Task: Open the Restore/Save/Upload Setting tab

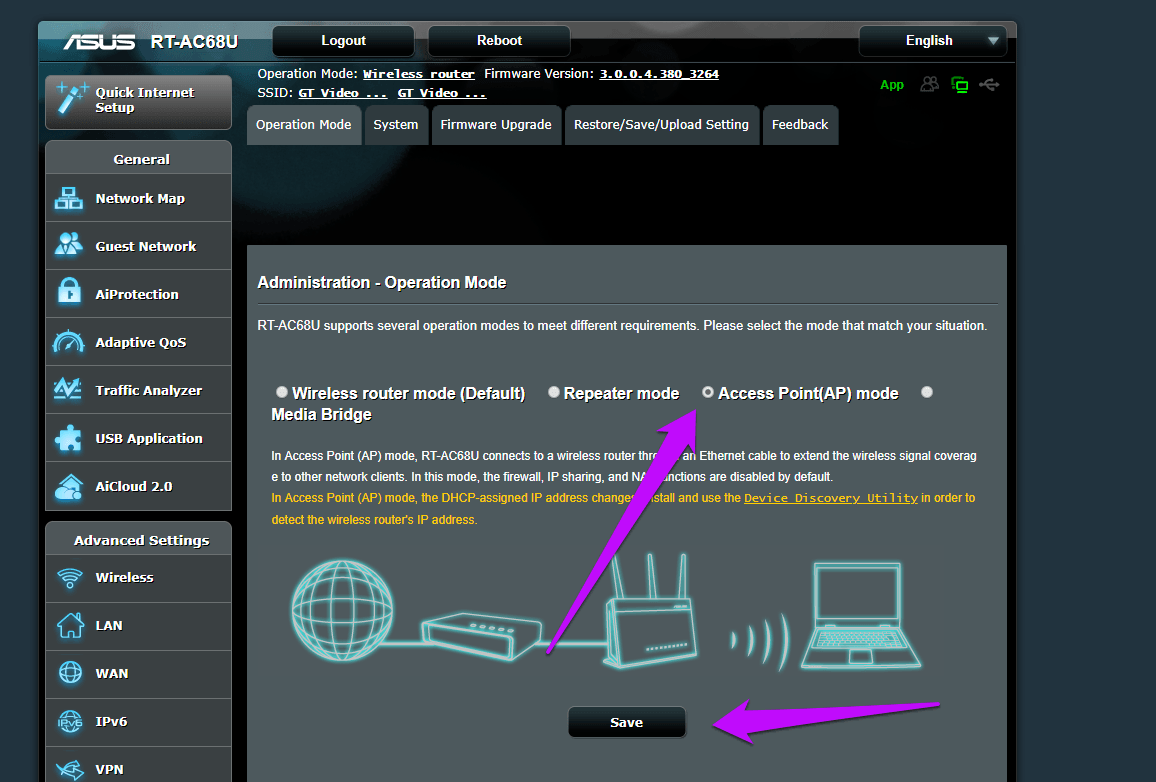Action: click(661, 125)
